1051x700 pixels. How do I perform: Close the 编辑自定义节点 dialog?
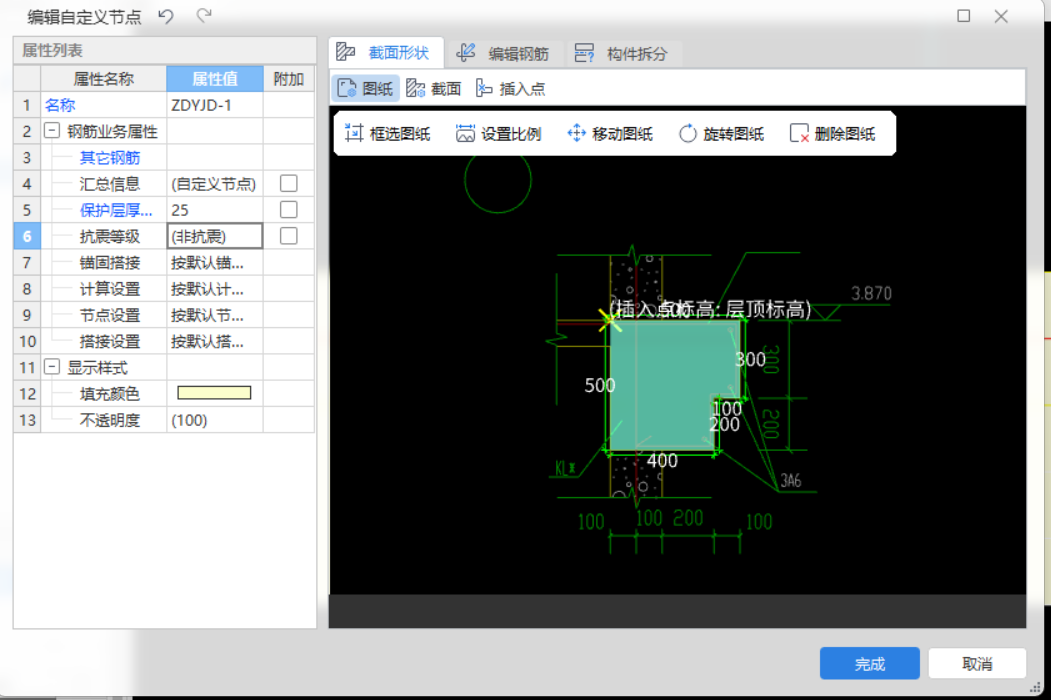tap(1001, 16)
